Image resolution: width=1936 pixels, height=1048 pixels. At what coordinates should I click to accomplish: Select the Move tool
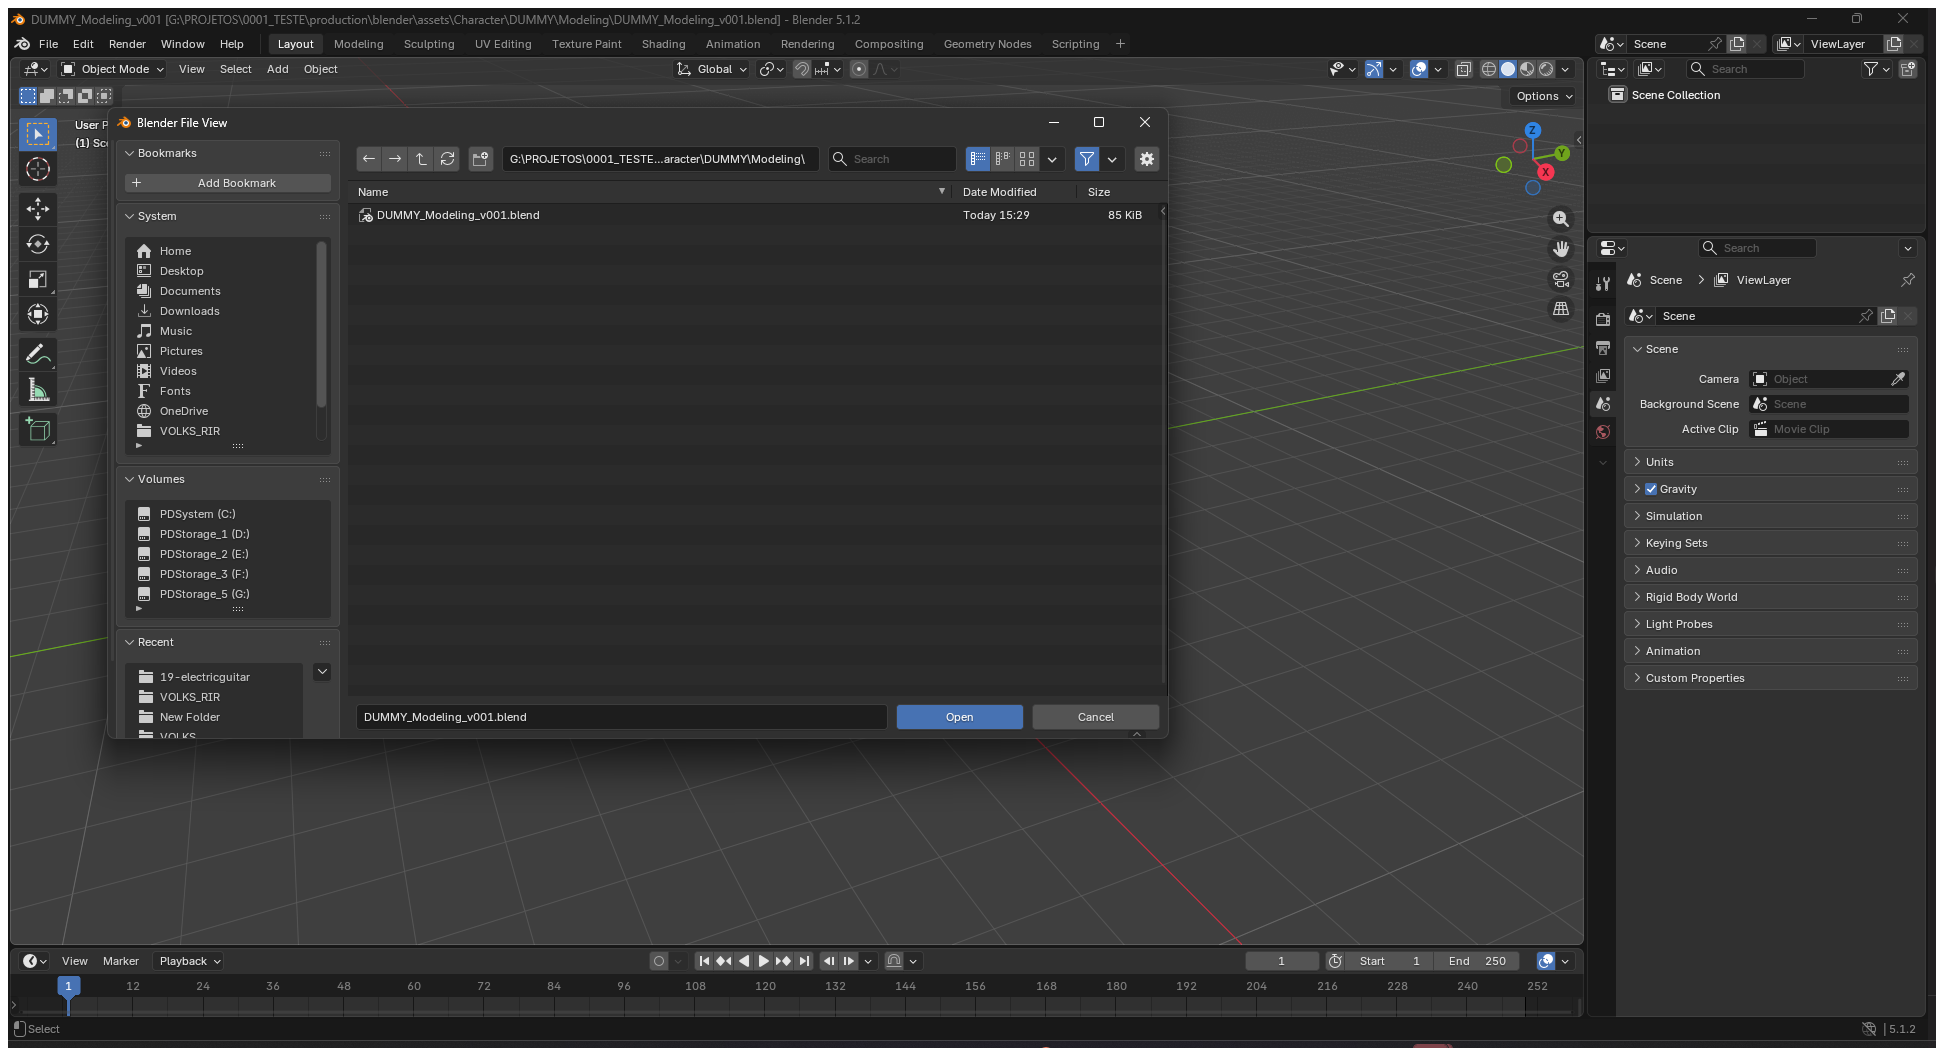38,208
